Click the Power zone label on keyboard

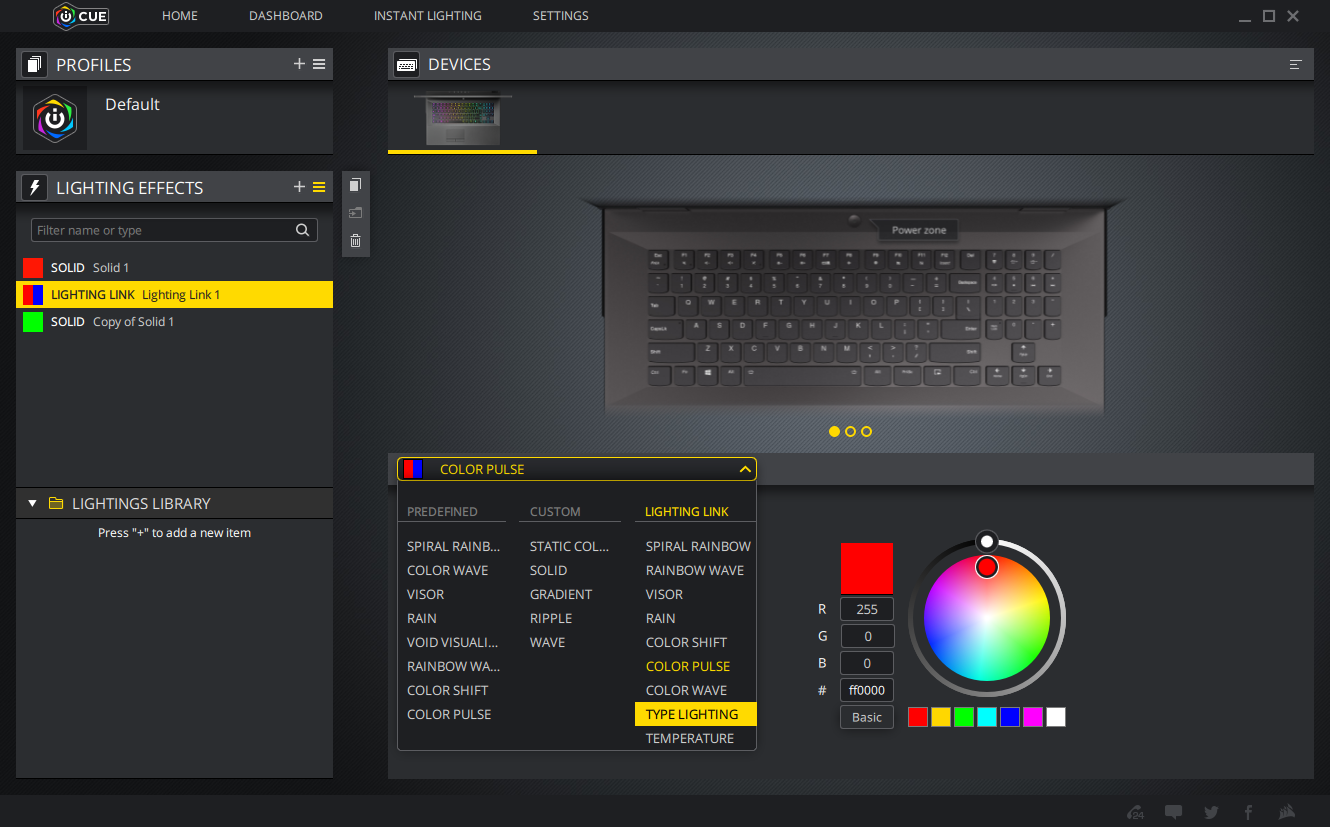click(919, 230)
